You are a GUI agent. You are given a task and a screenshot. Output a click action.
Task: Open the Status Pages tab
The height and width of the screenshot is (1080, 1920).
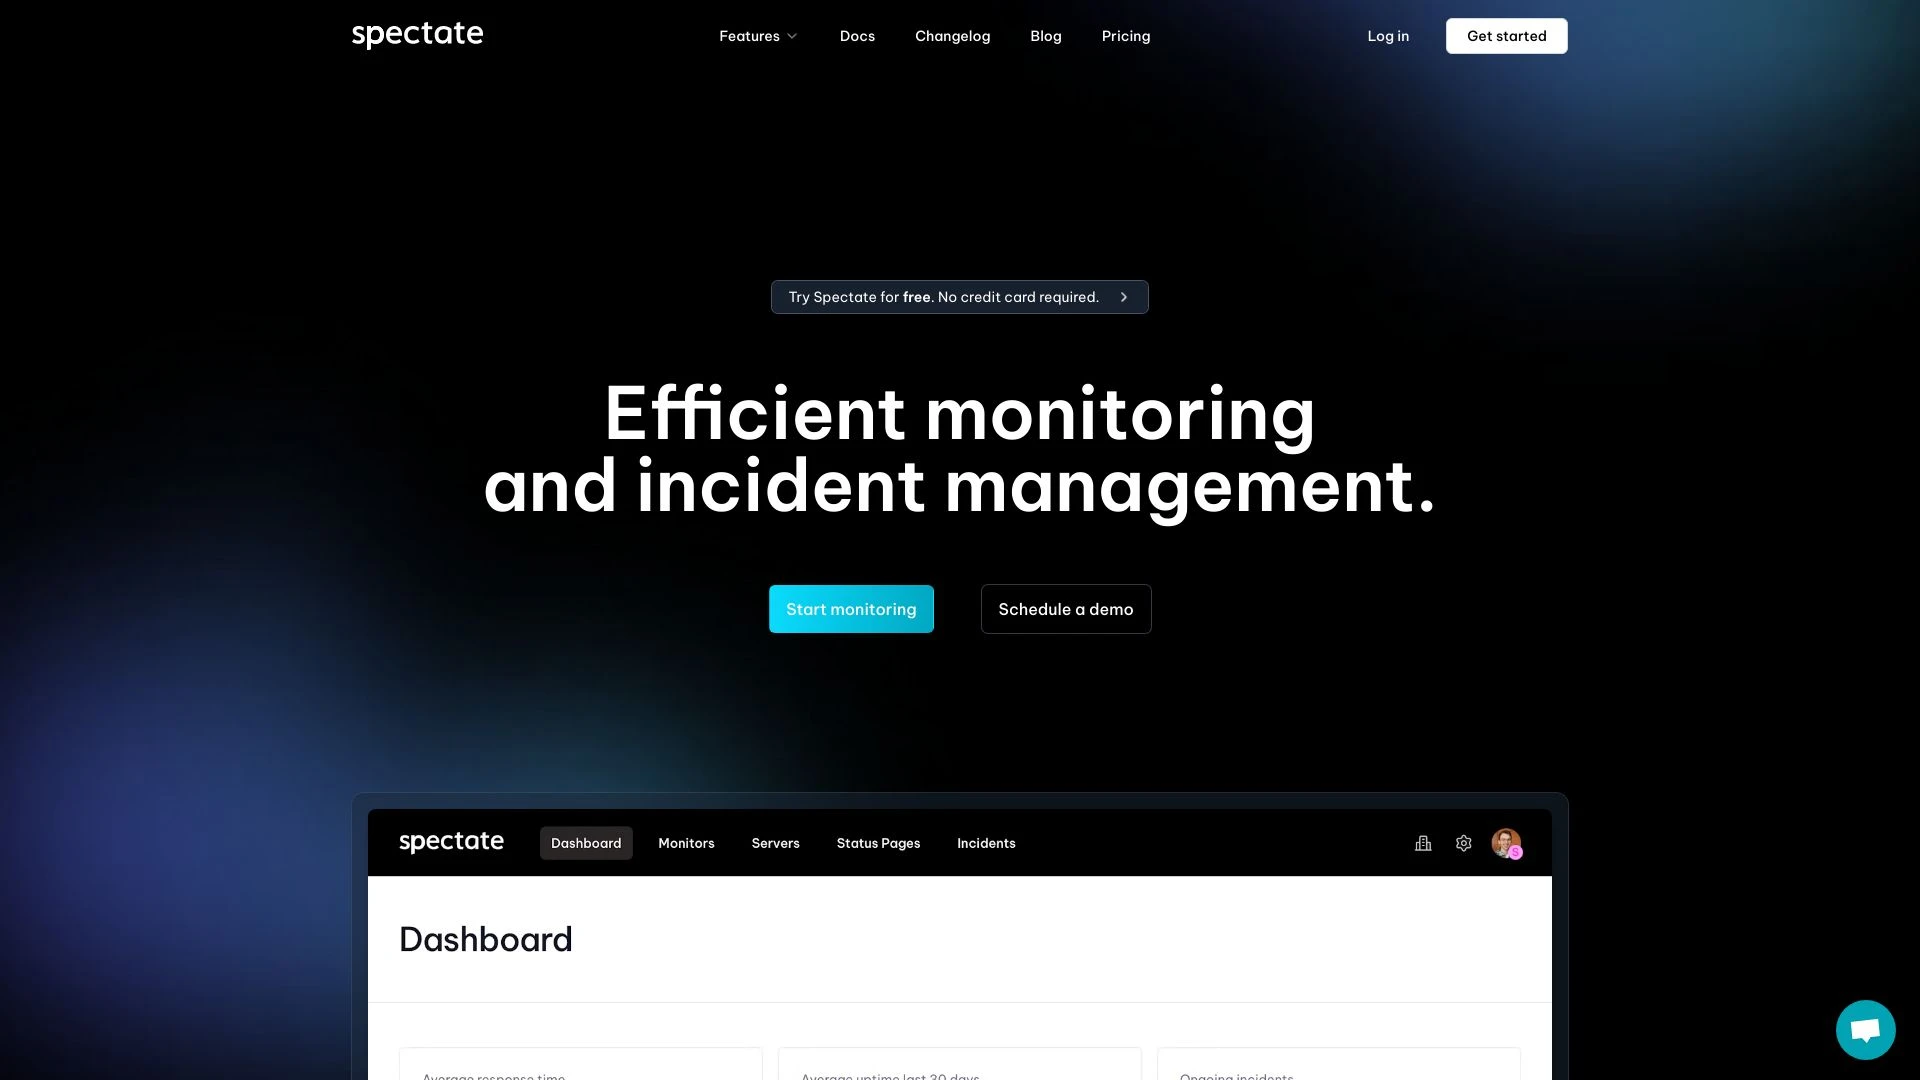click(878, 843)
